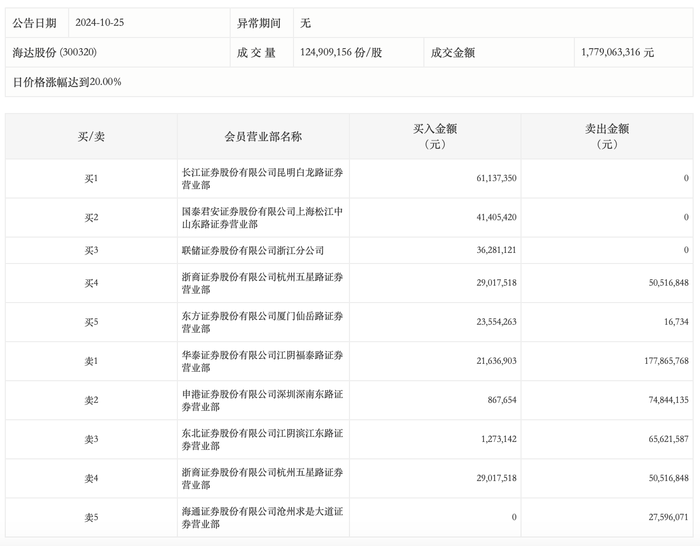The height and width of the screenshot is (546, 700).
Task: Select buy amount 21,636,903
Action: point(496,361)
